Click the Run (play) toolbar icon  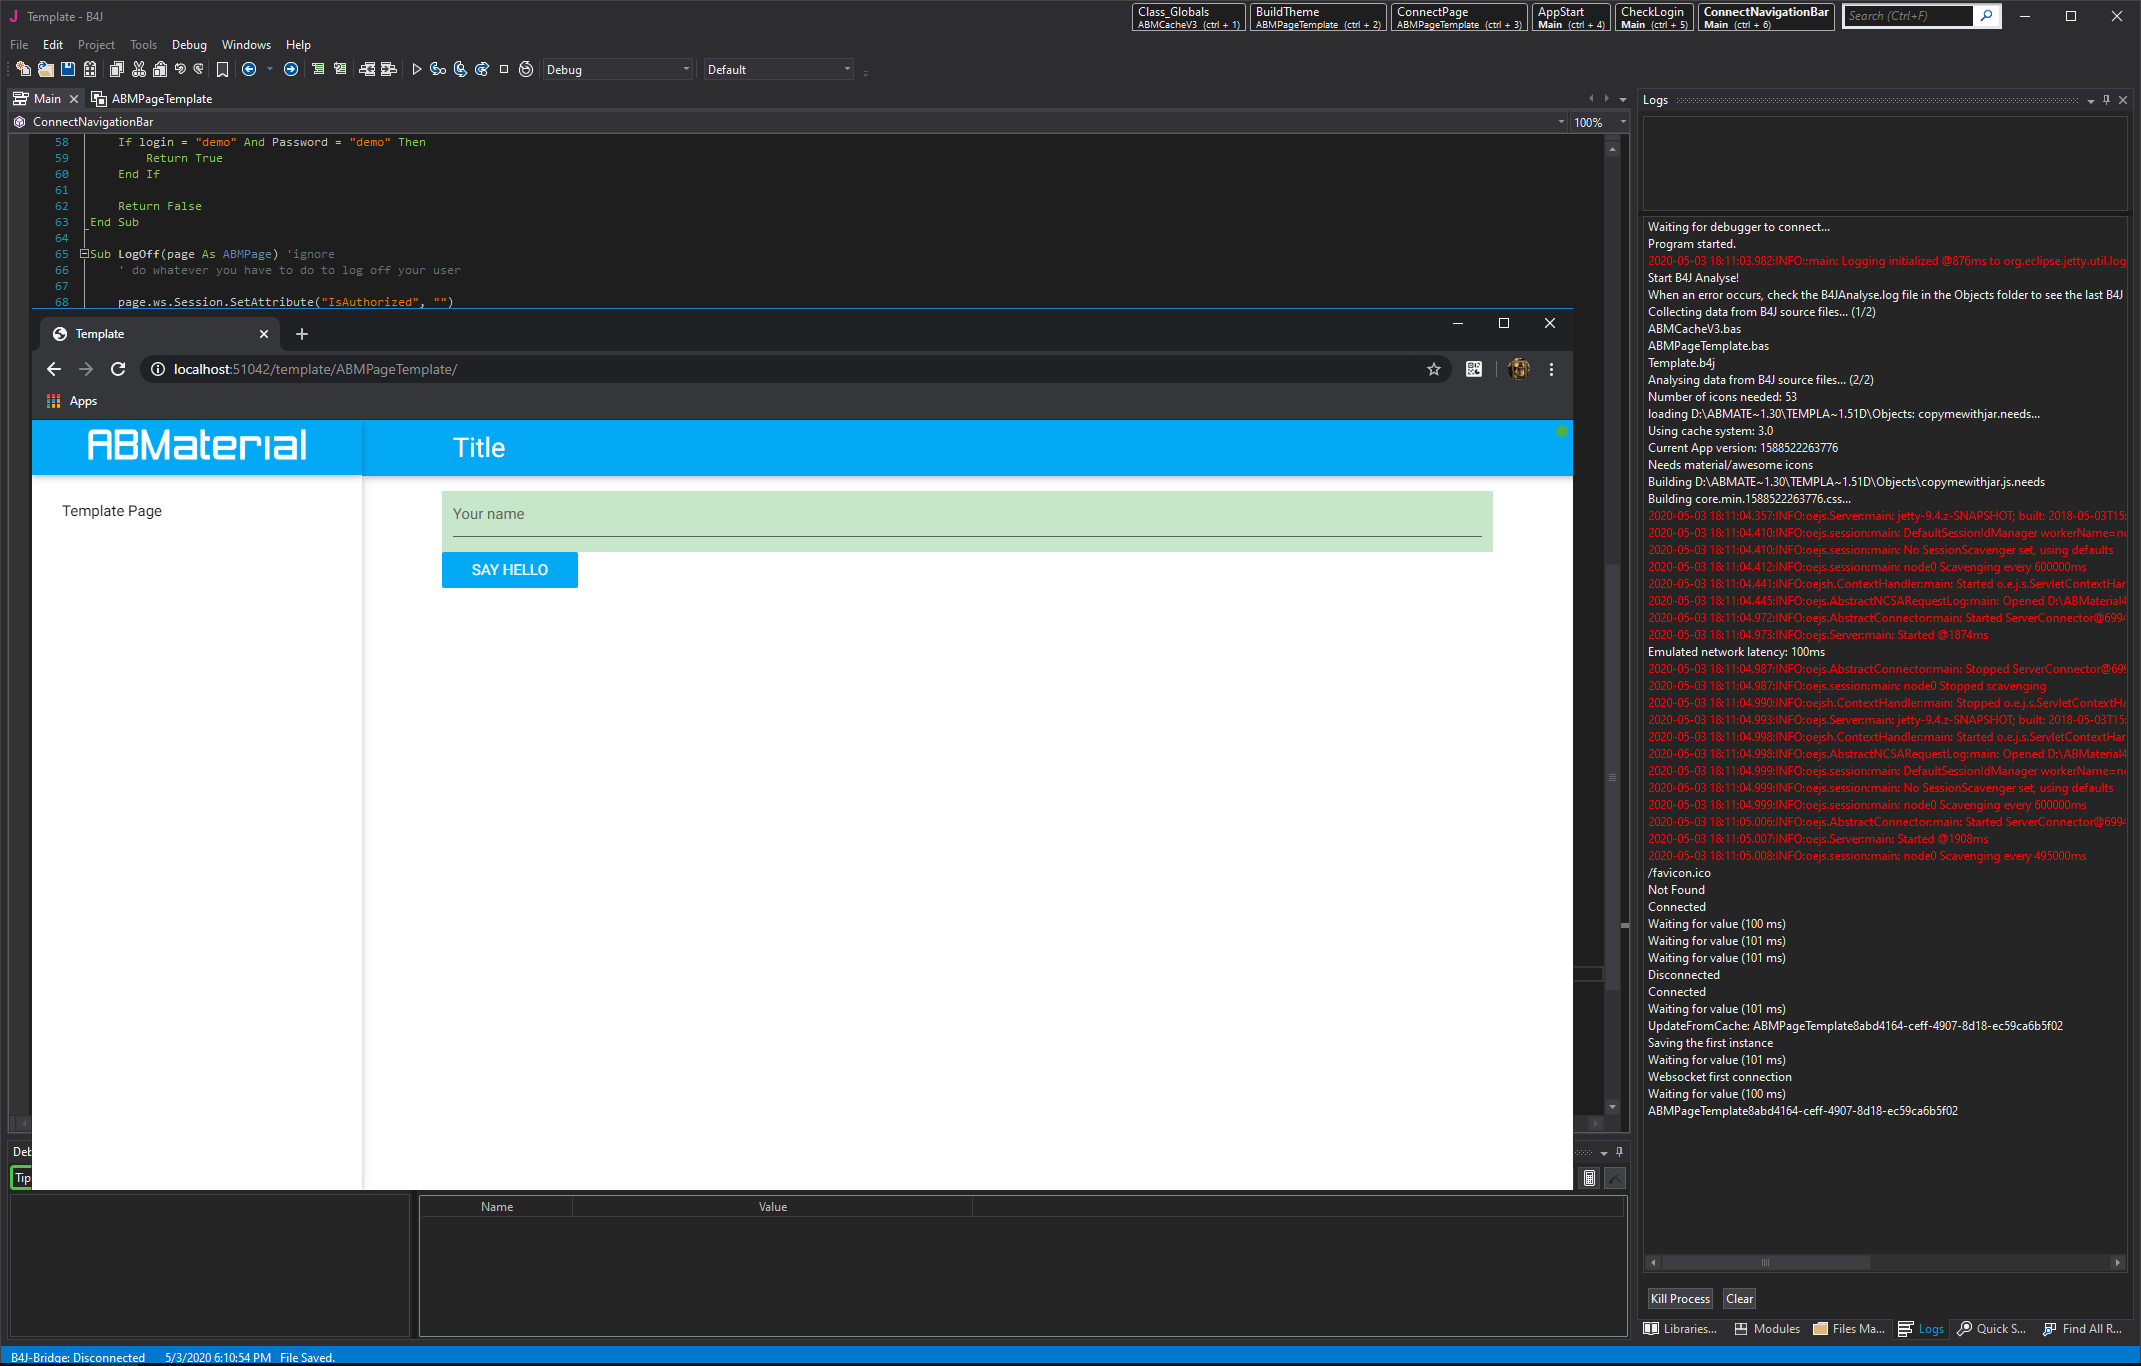(x=417, y=69)
